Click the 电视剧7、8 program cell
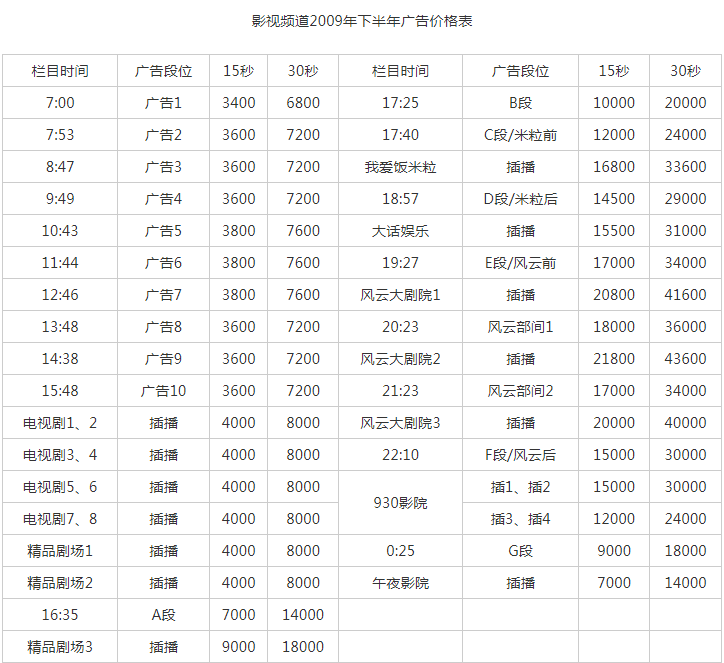The image size is (724, 663). [60, 518]
